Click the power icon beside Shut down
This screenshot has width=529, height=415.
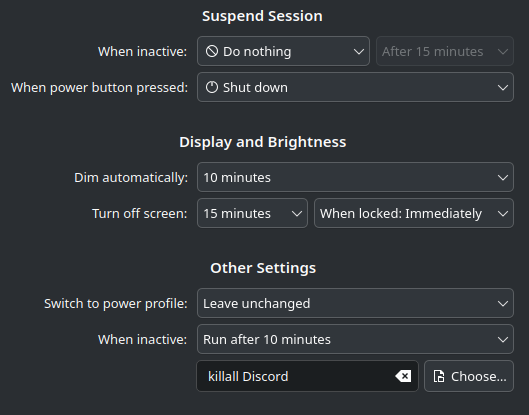tap(212, 87)
